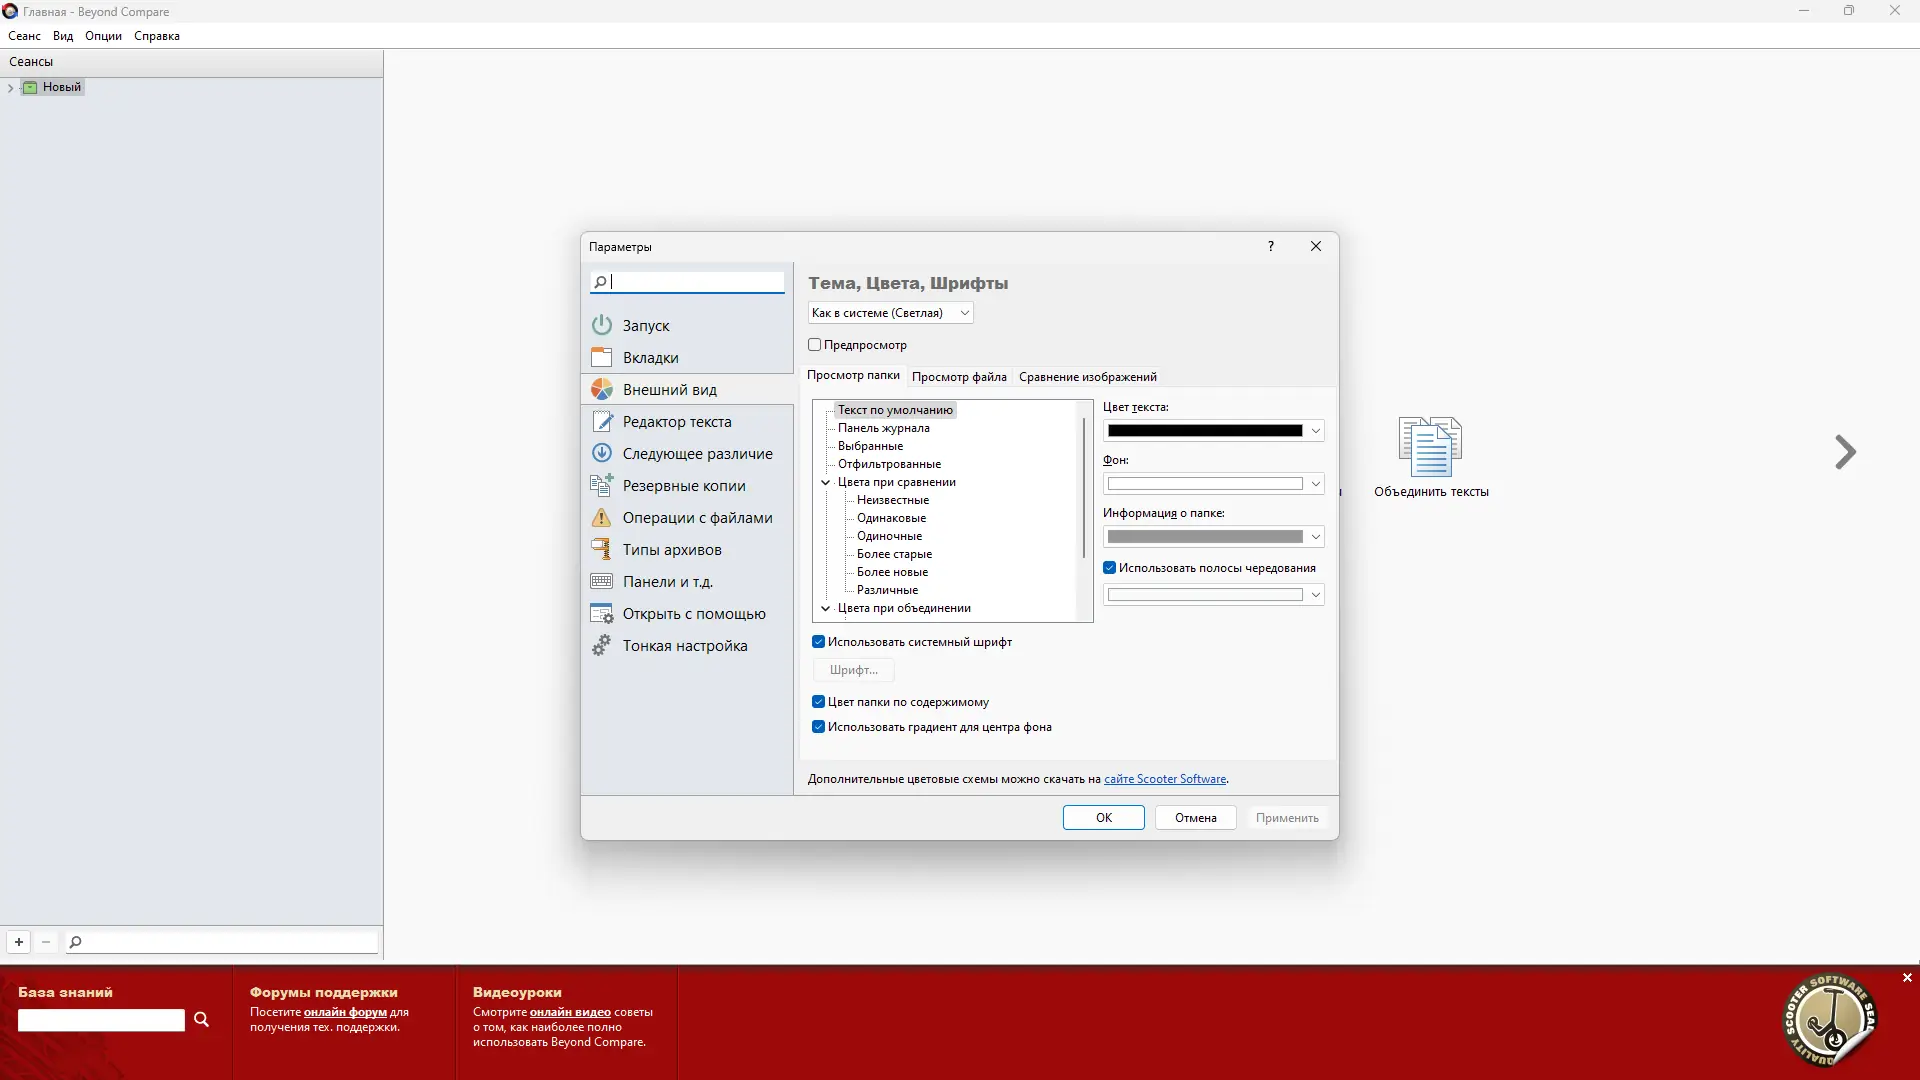Image resolution: width=1920 pixels, height=1080 pixels.
Task: Click the Типы архивов clamp icon
Action: (601, 549)
